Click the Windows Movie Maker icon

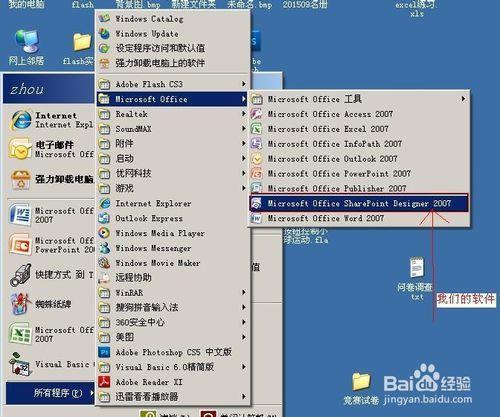pyautogui.click(x=104, y=263)
